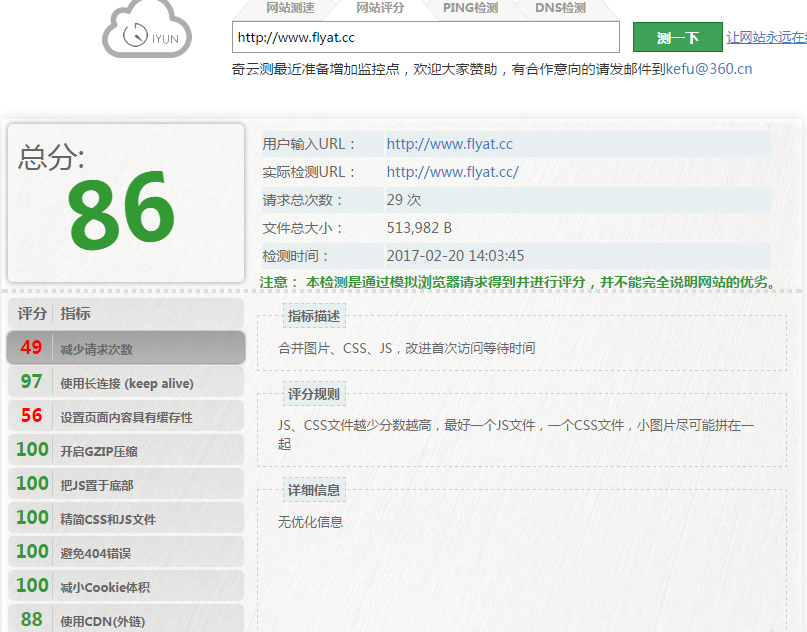Click the score 97 value
807x632 pixels.
(31, 381)
